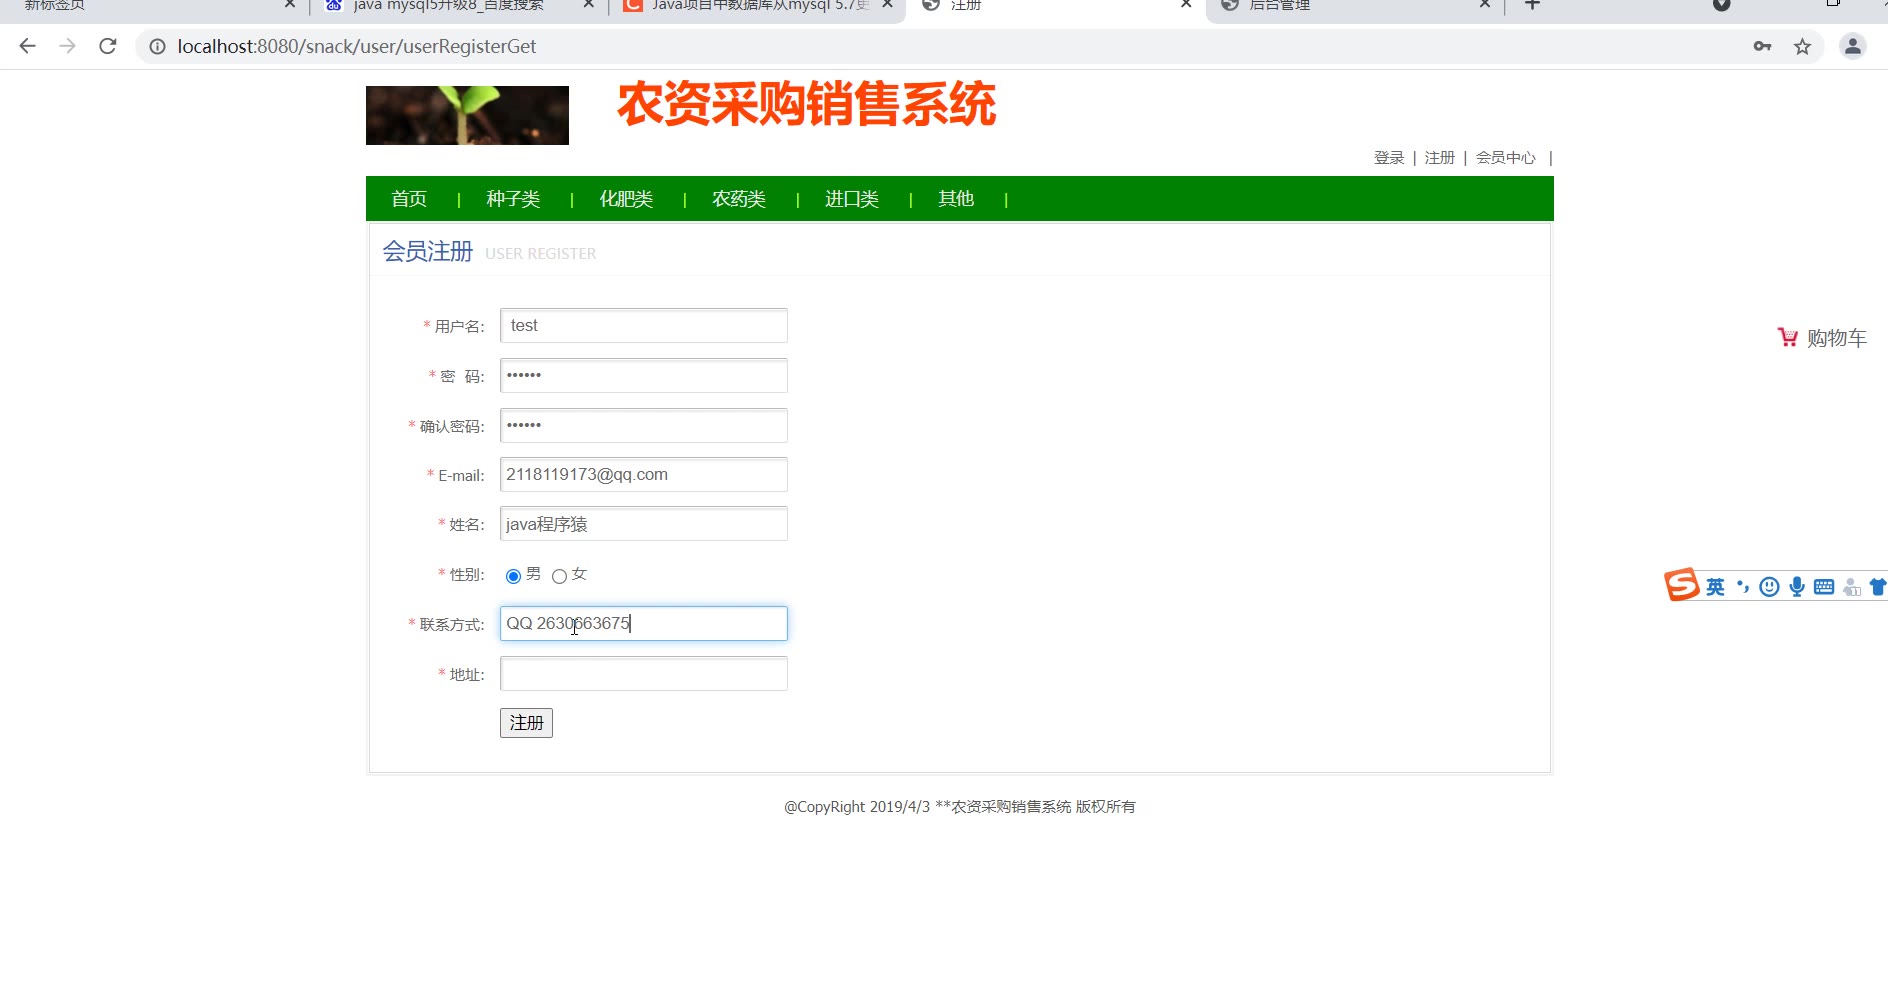Open the 其他 category

956,199
